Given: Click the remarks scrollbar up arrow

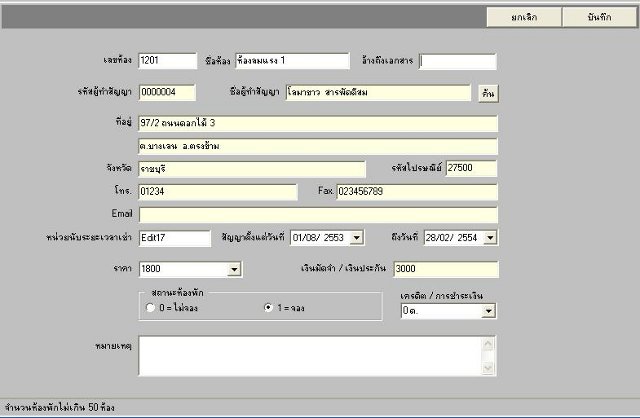Looking at the screenshot, I should click(x=488, y=344).
